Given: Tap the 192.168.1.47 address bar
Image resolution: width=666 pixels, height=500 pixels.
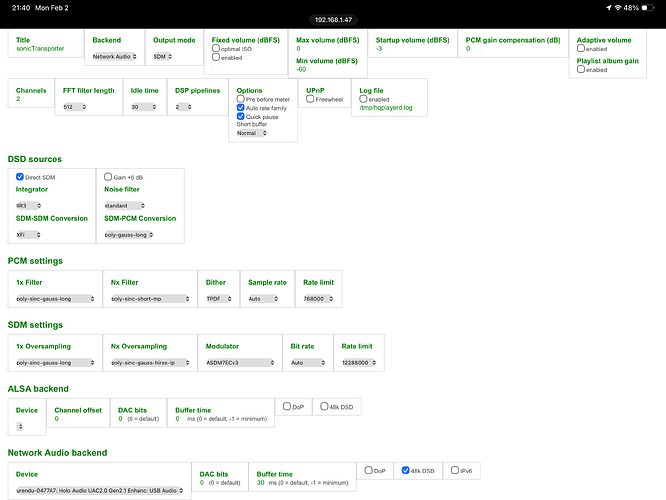Looking at the screenshot, I should pos(332,19).
